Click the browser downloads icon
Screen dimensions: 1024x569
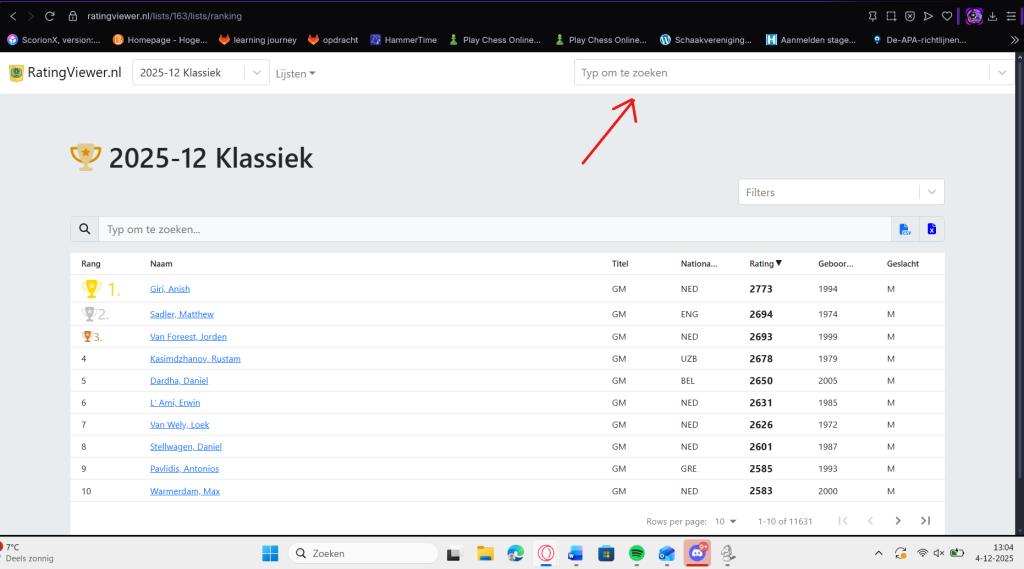(x=993, y=16)
